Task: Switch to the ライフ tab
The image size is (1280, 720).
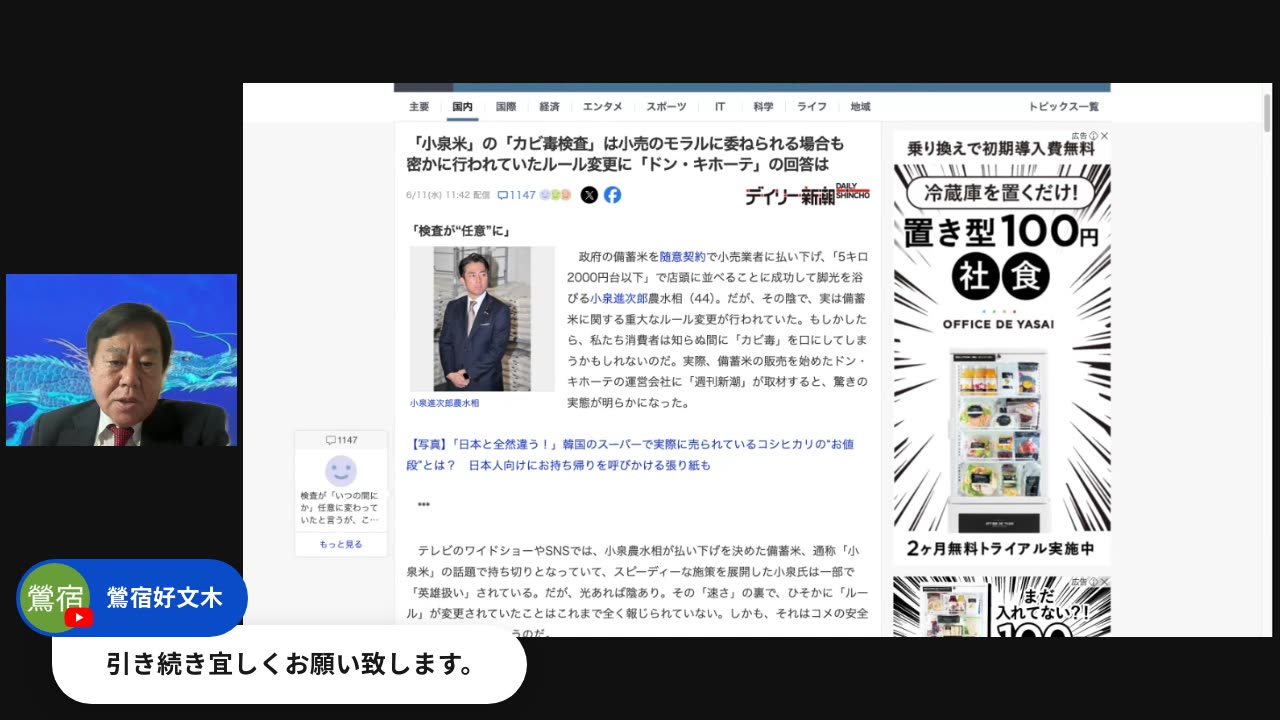Action: pos(812,107)
